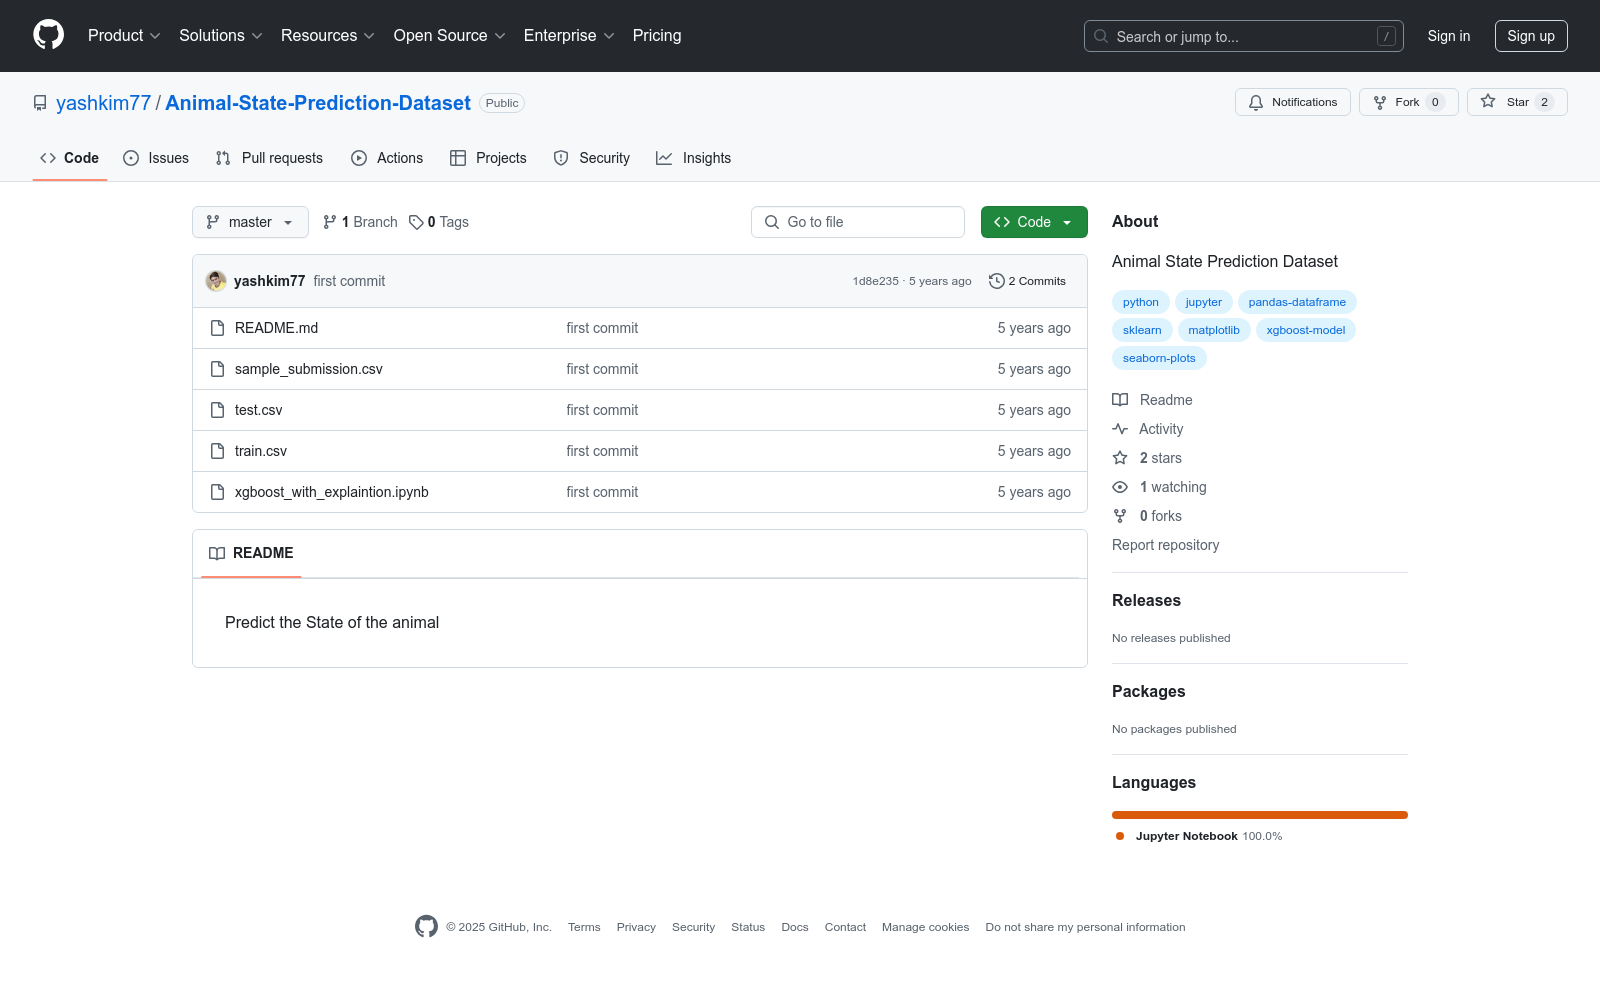Image resolution: width=1600 pixels, height=1000 pixels.
Task: Click the bell Notifications button
Action: coord(1293,102)
